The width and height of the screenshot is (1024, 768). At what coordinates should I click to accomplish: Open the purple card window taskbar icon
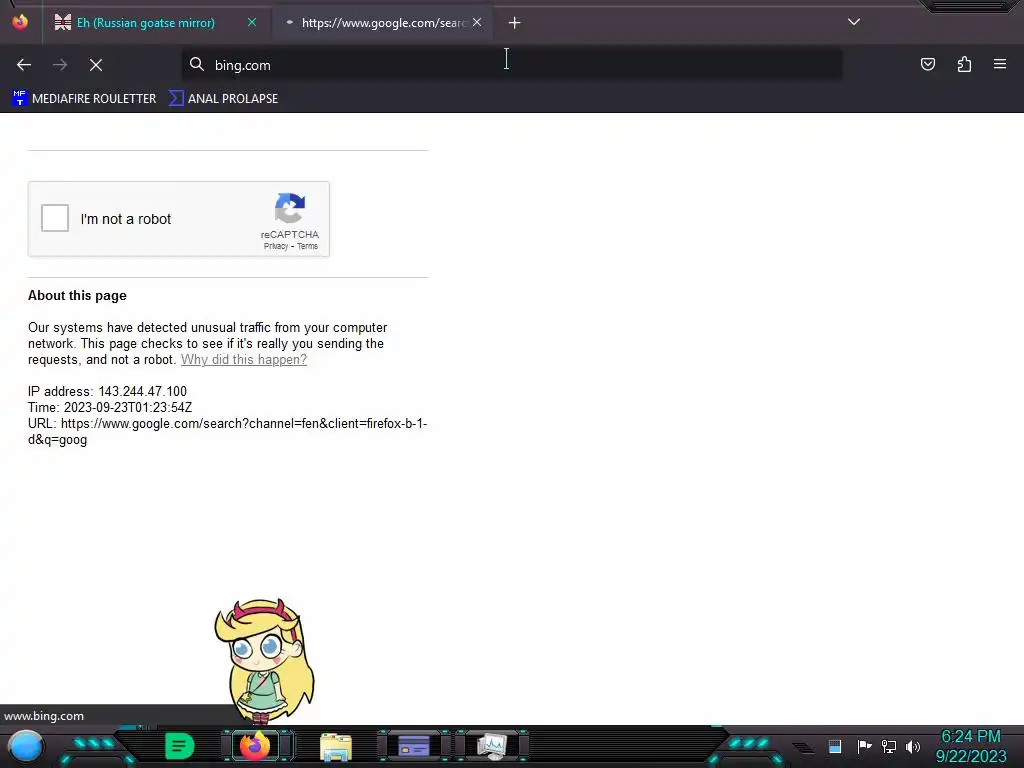pos(413,746)
